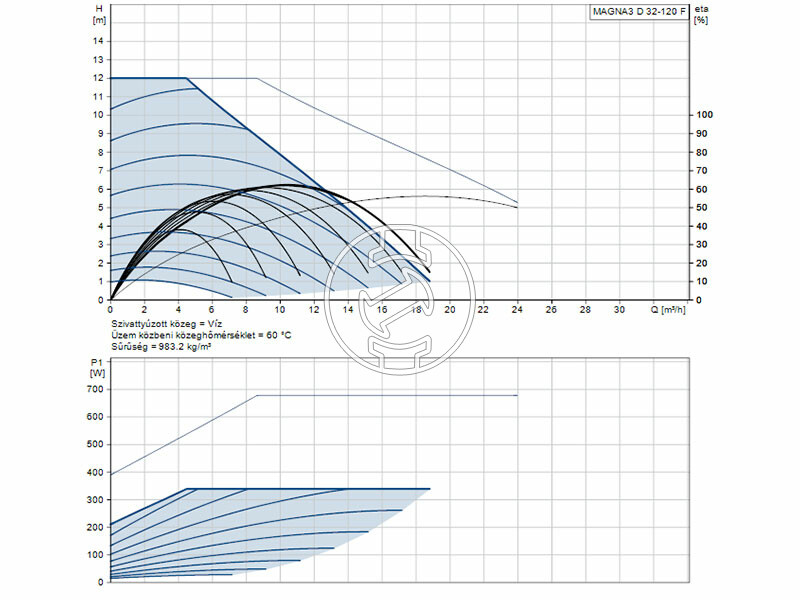Viewport: 800px width, 600px height.
Task: Click the 14 tick on the H axis
Action: [x=98, y=41]
